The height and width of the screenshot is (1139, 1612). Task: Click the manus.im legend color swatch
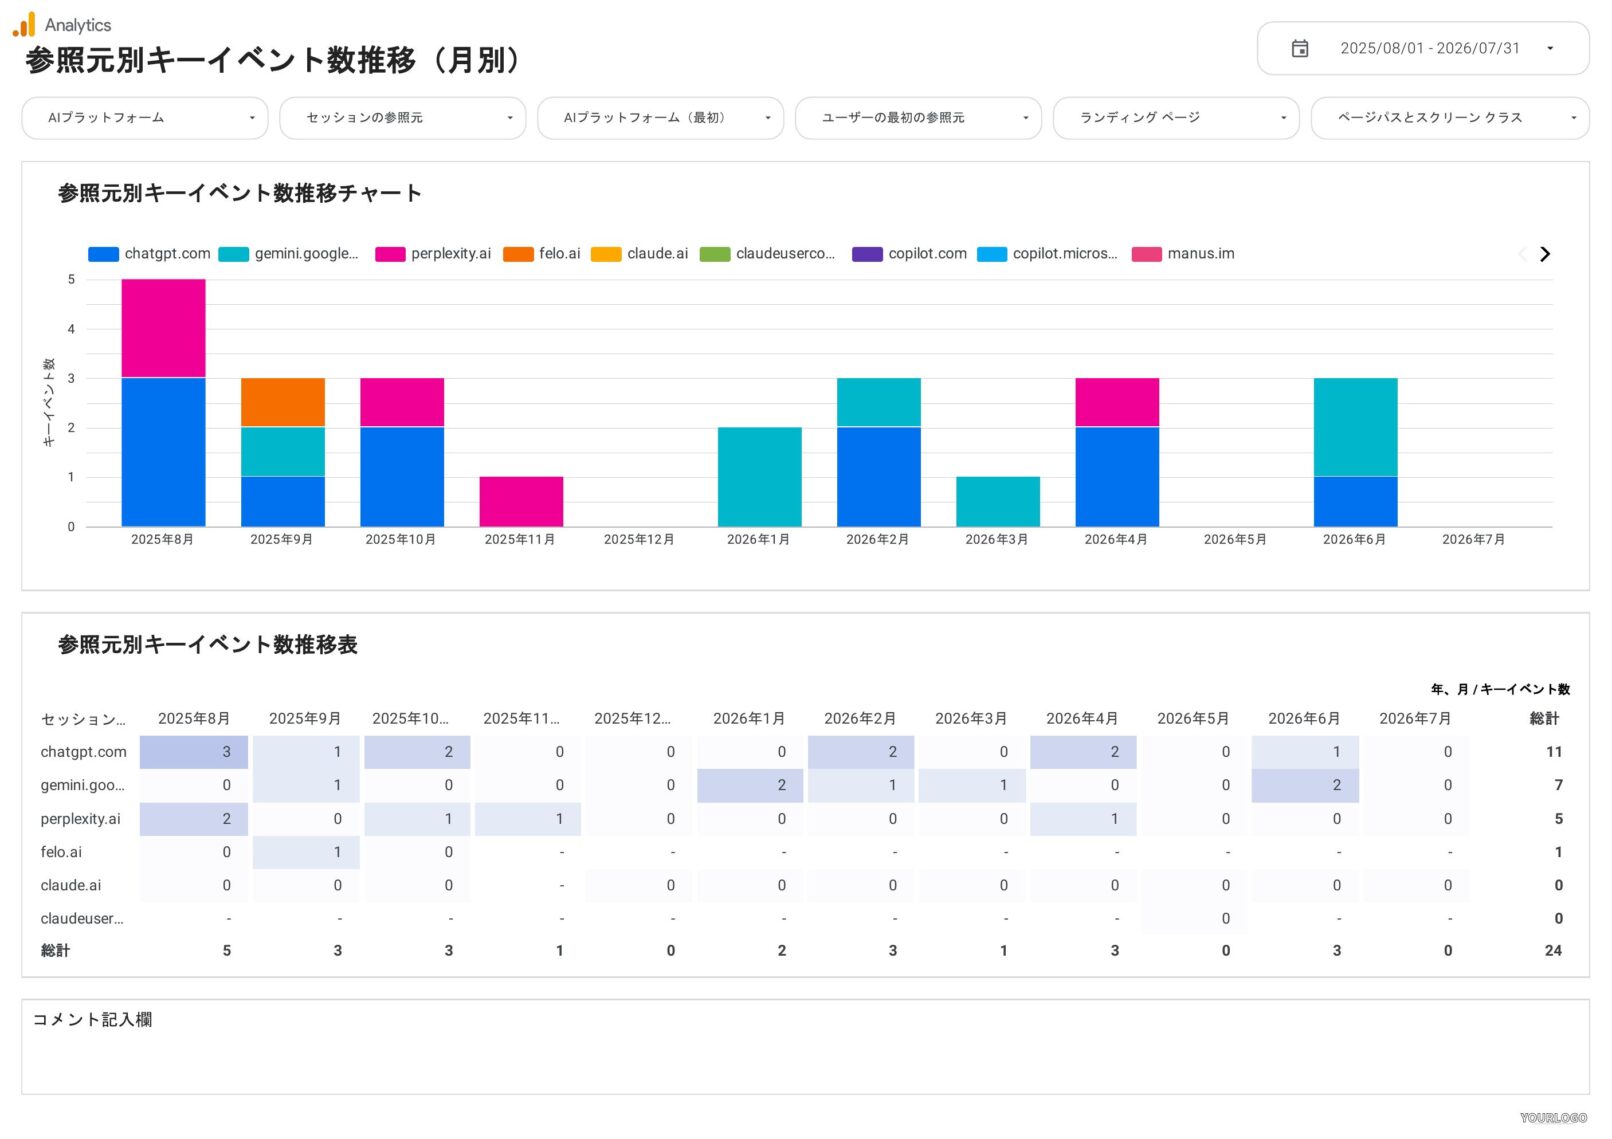click(1146, 254)
